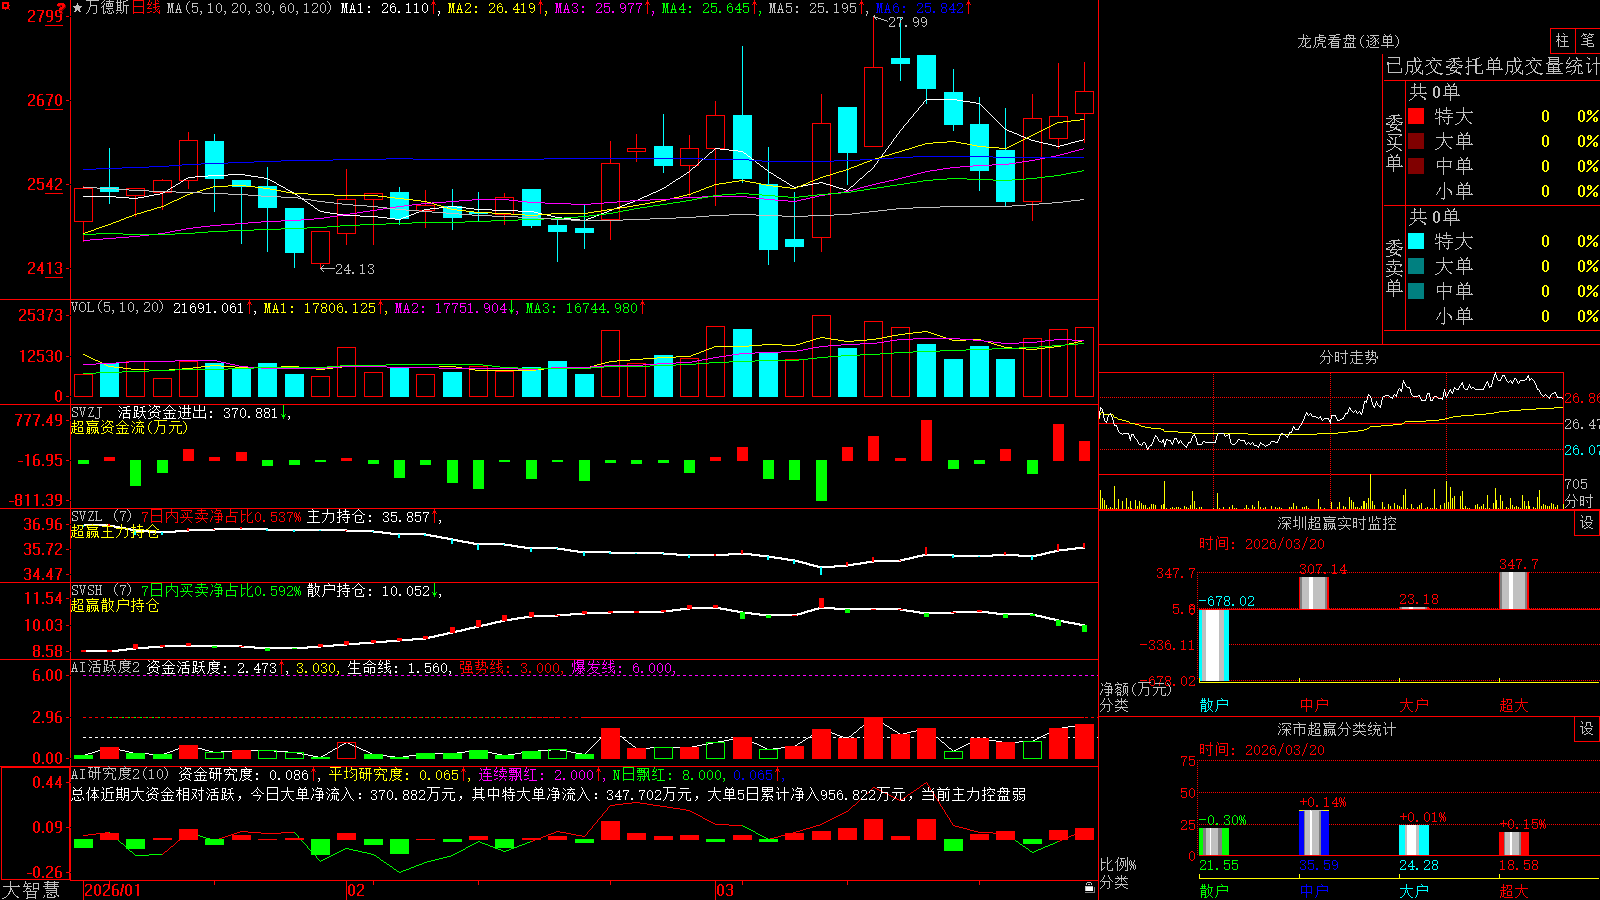1600x900 pixels.
Task: Click the 爆发线: 6.000 label
Action: tap(622, 667)
